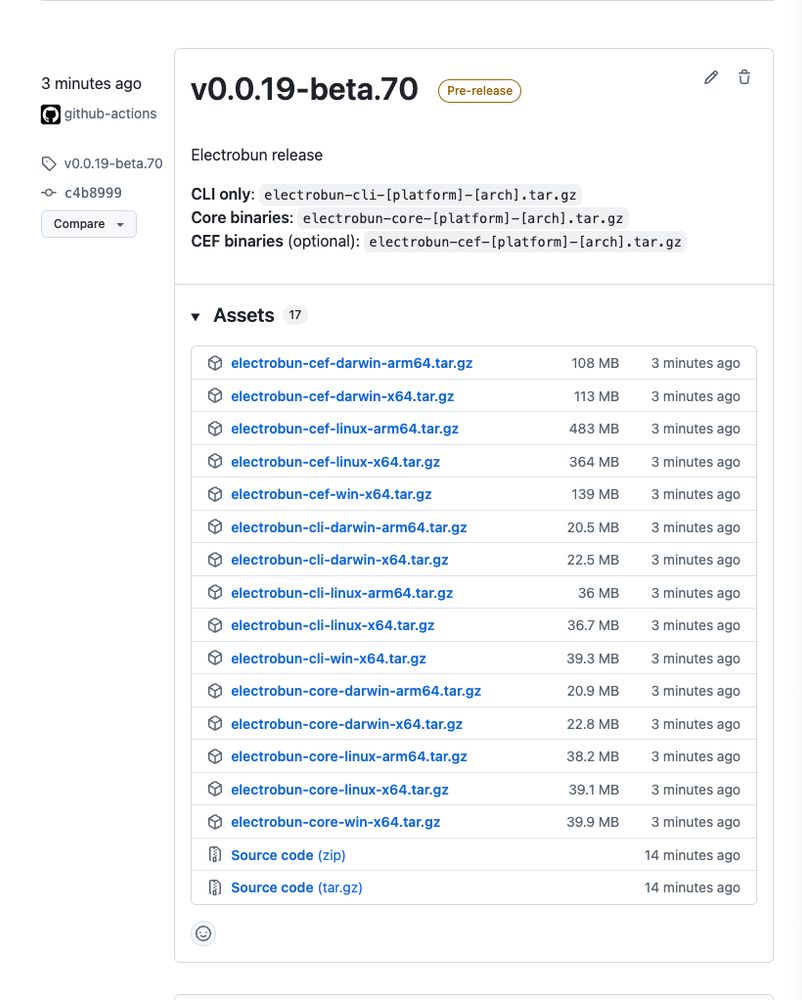Viewport: 802px width, 1000px height.
Task: Click the 20.5 MB file size
Action: pos(593,527)
